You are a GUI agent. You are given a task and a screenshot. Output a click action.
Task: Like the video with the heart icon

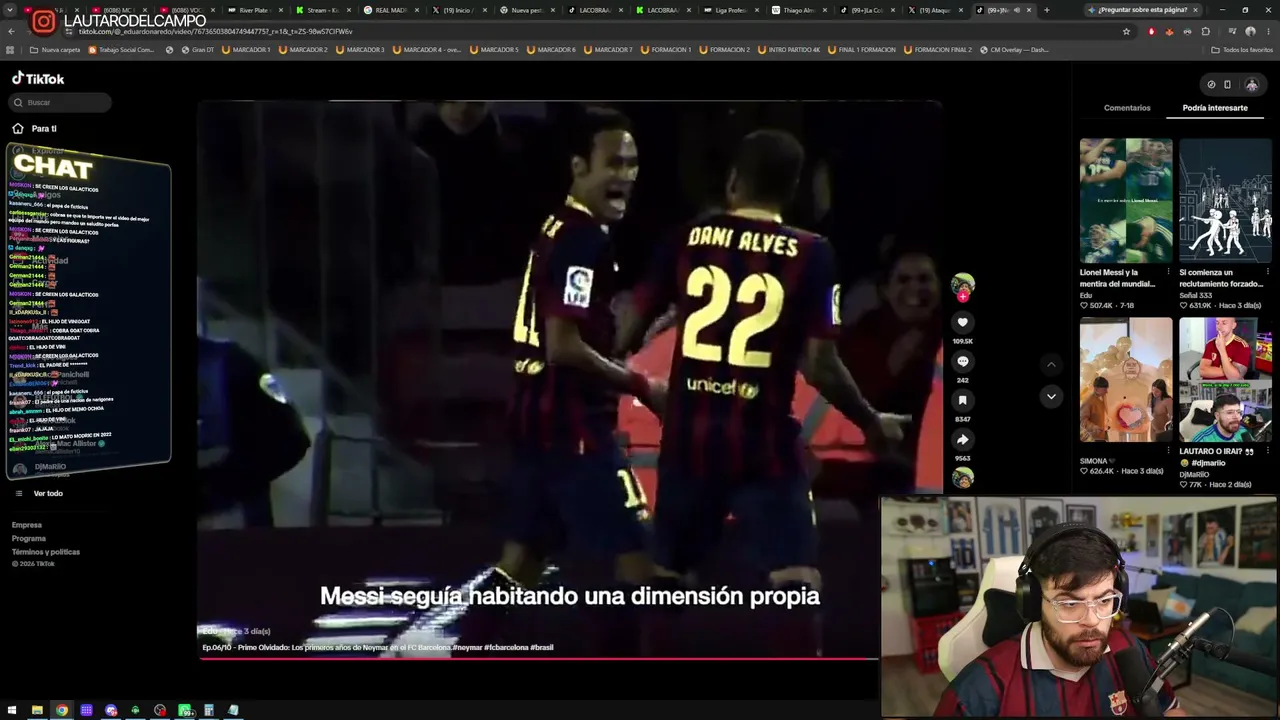963,322
